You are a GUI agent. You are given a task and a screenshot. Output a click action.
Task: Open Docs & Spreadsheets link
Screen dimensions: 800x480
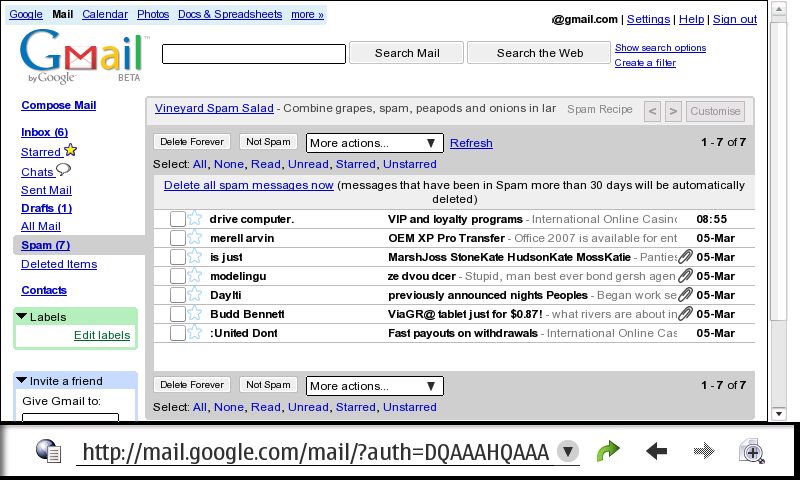[230, 14]
